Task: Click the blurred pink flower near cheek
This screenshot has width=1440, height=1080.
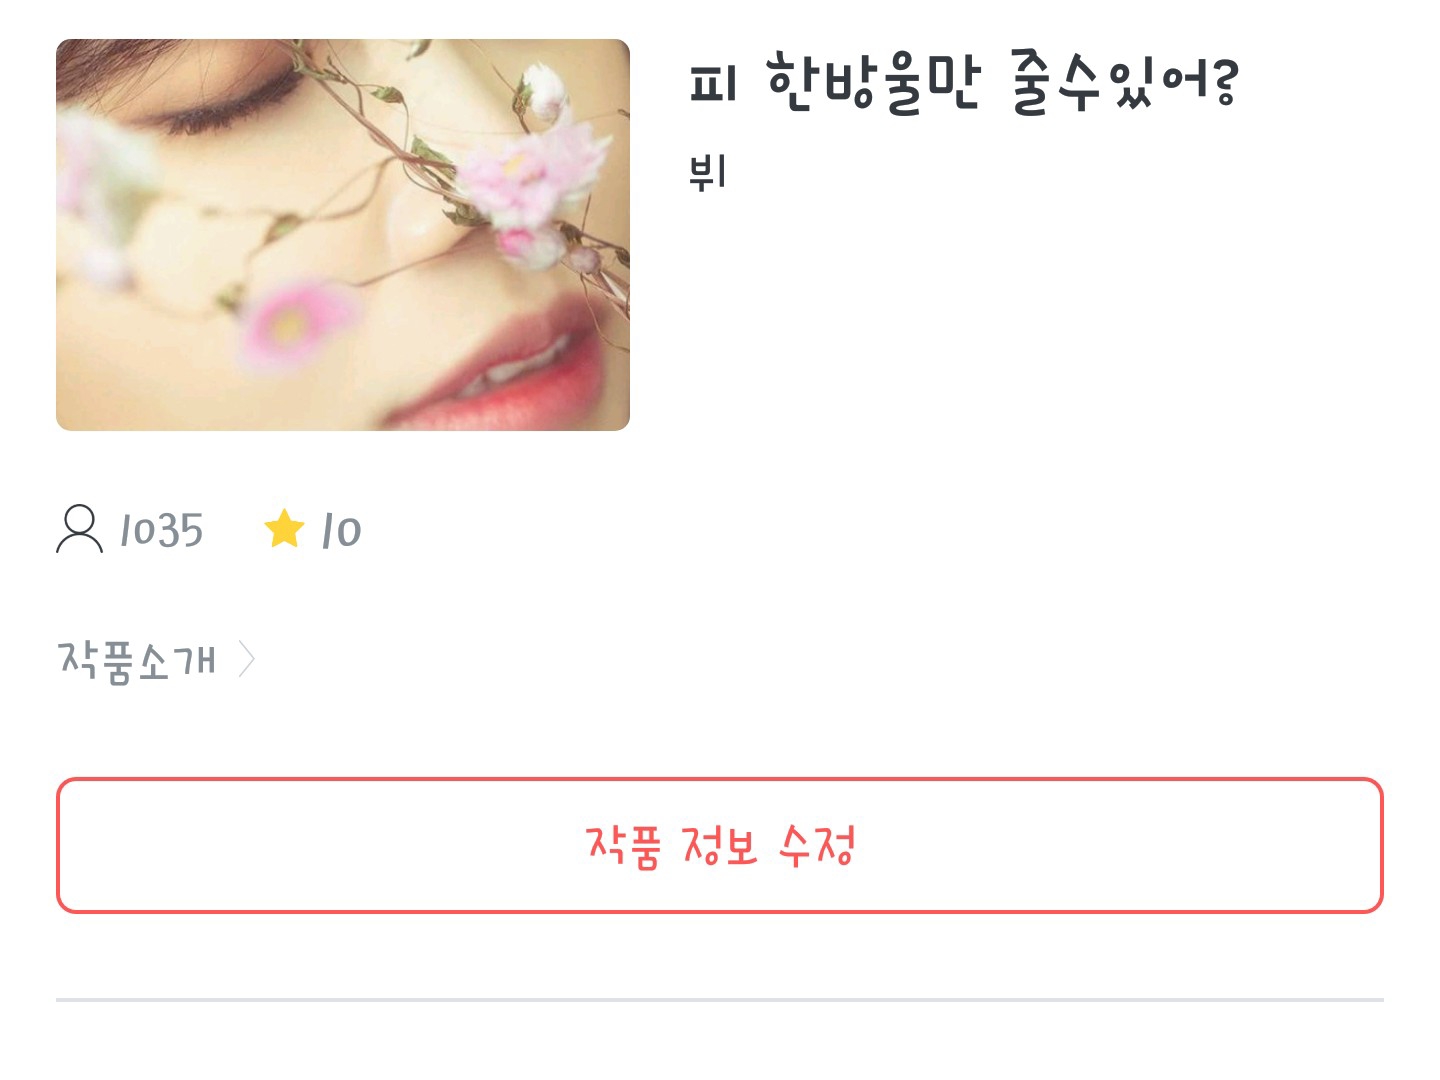Action: [292, 322]
